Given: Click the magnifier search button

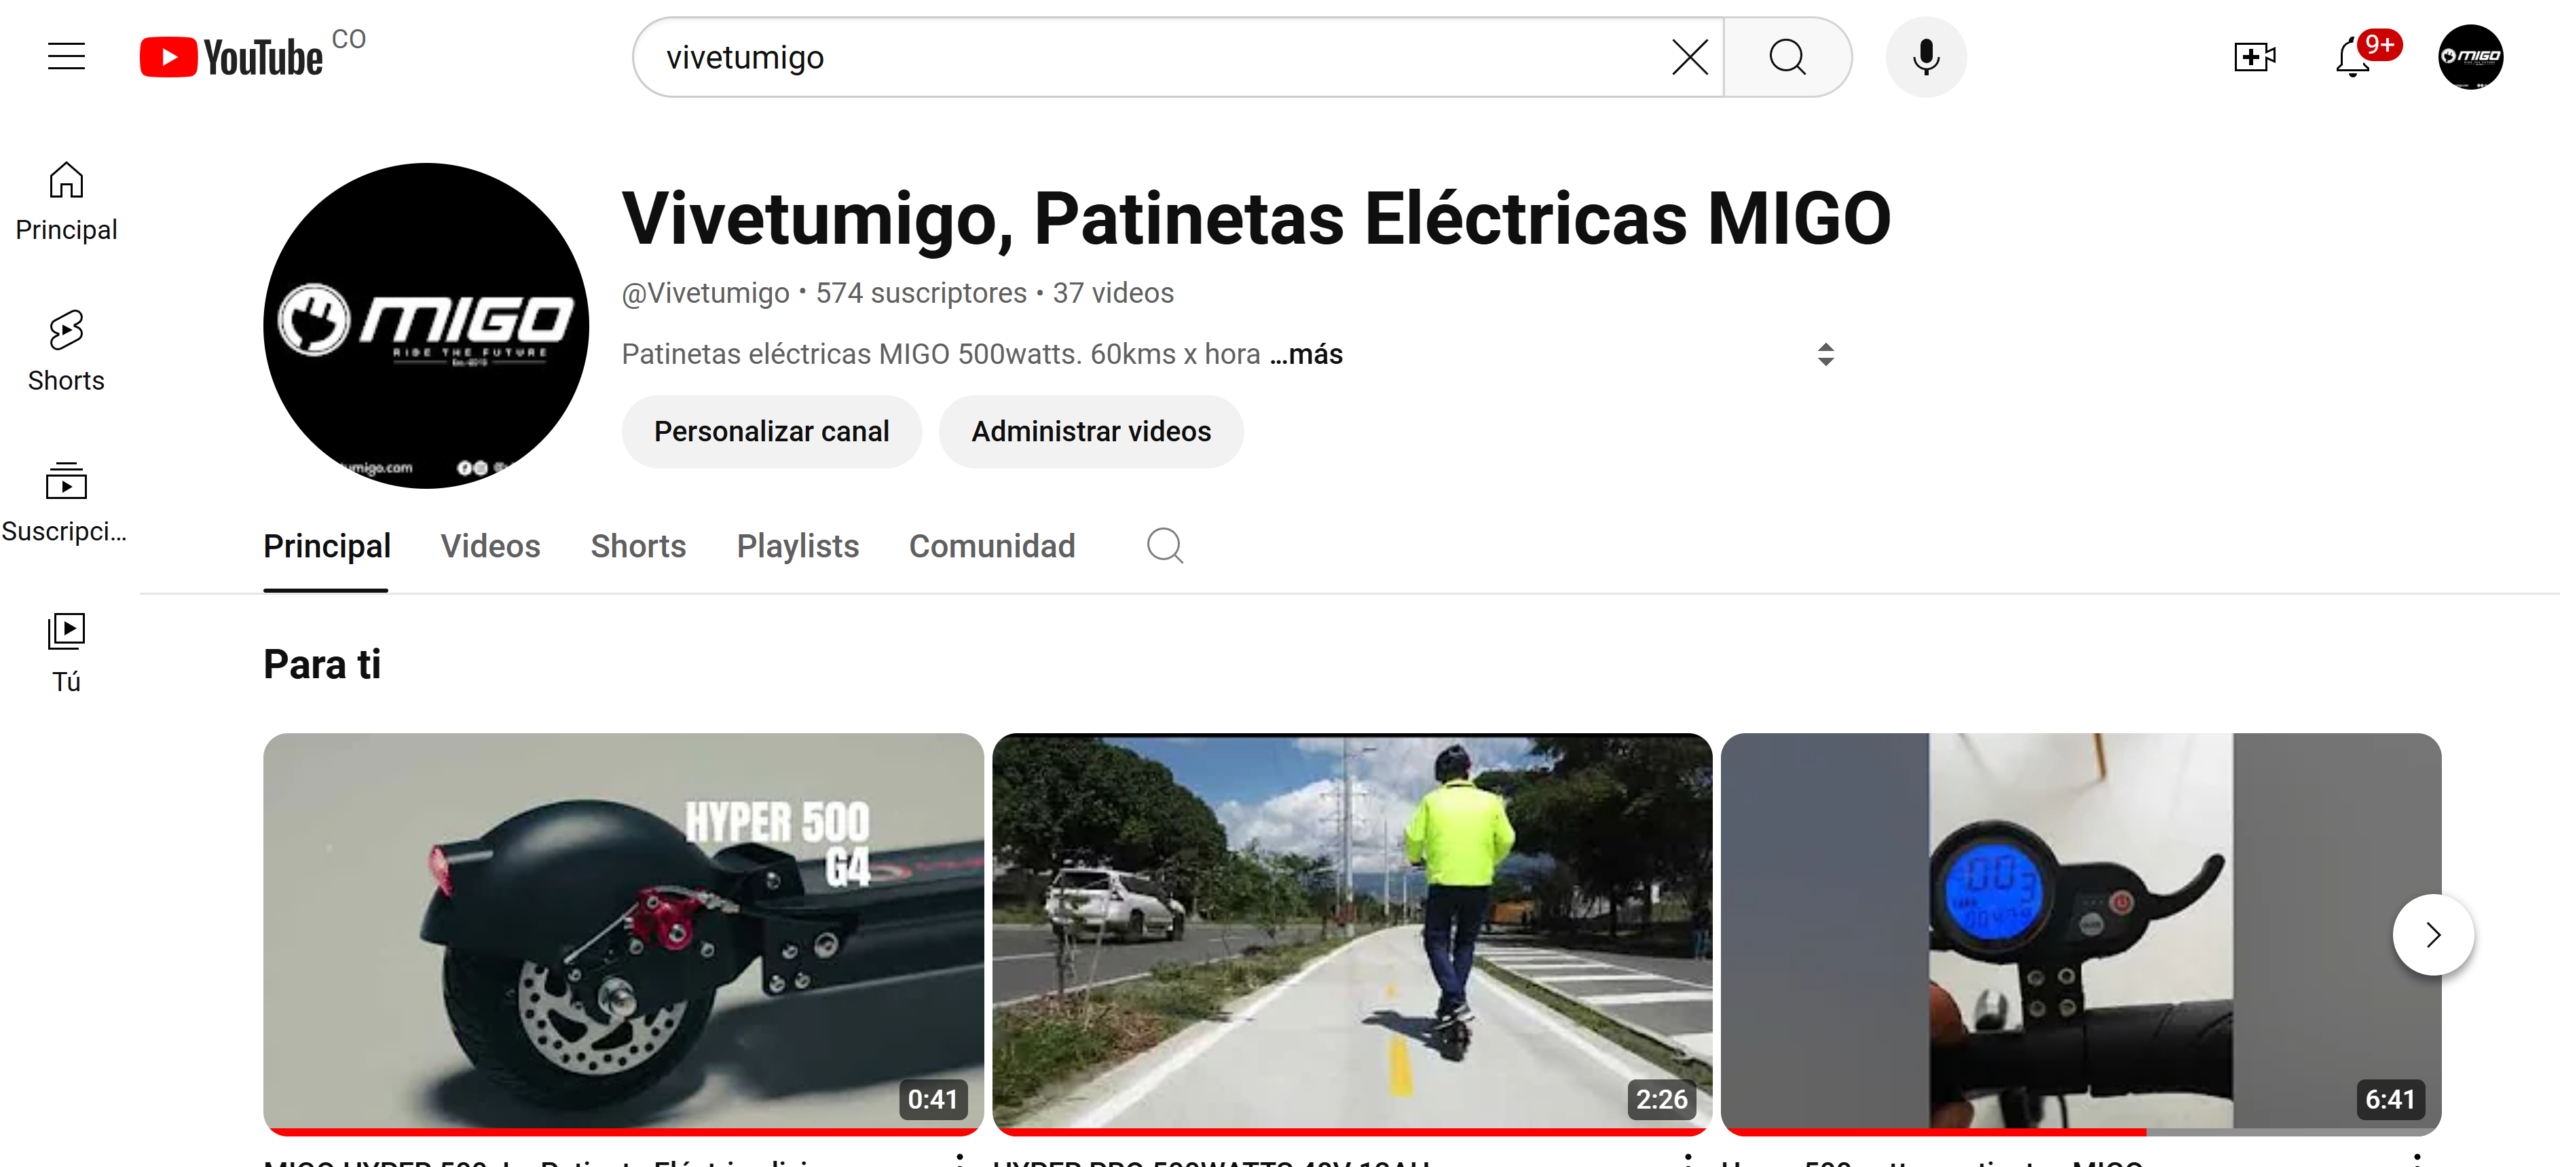Looking at the screenshot, I should point(1788,57).
